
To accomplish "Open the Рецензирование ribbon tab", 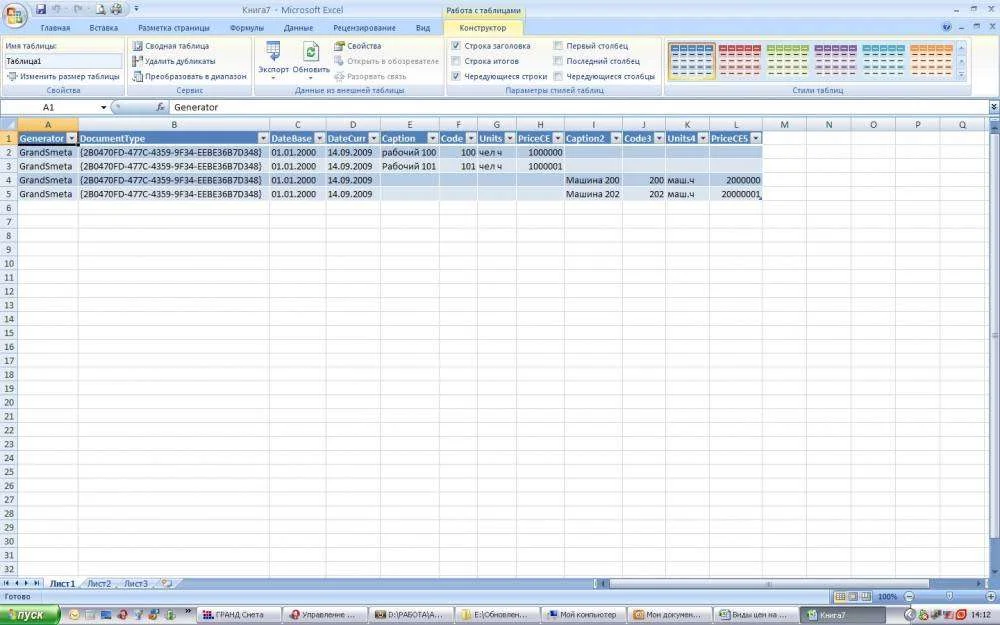I will [x=364, y=28].
